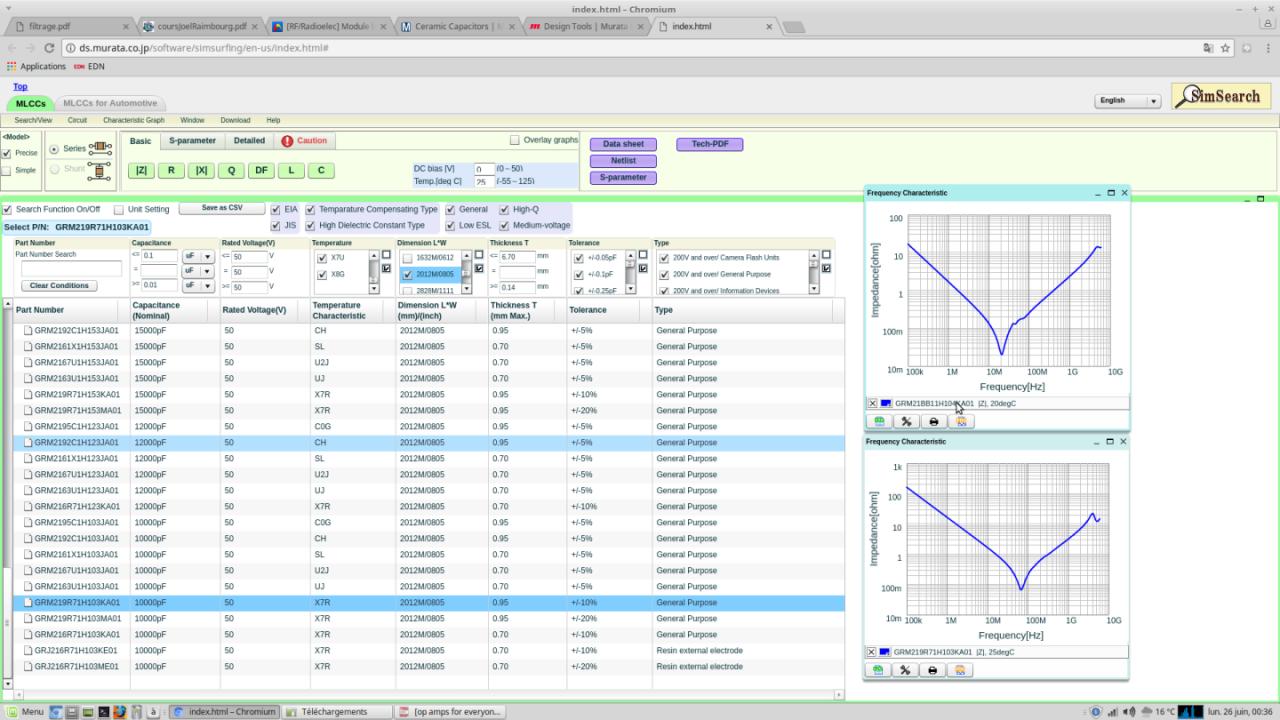Bookmark this page with the star icon
Viewport: 1280px width, 720px height.
click(x=1227, y=47)
